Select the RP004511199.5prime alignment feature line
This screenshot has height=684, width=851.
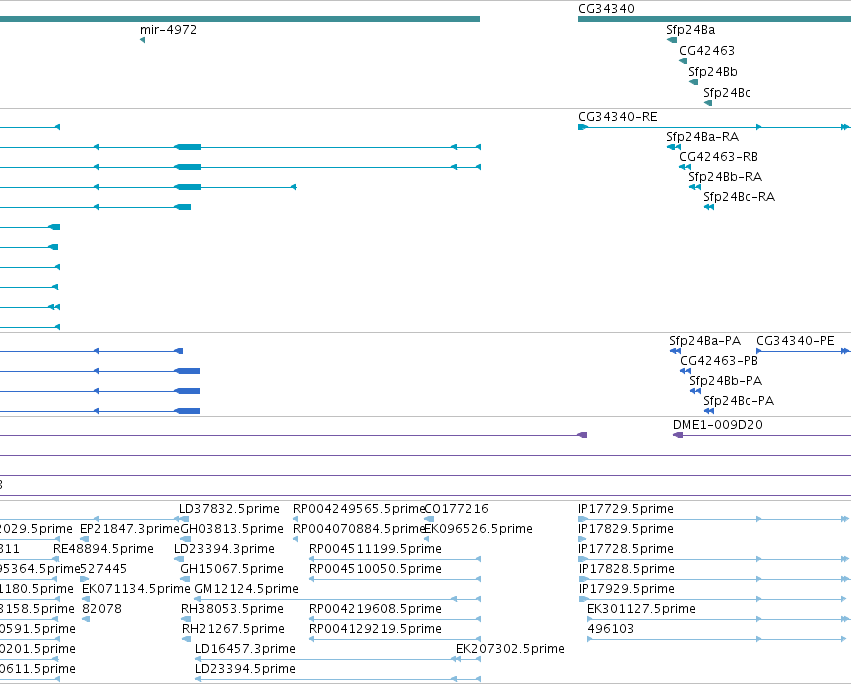[395, 559]
